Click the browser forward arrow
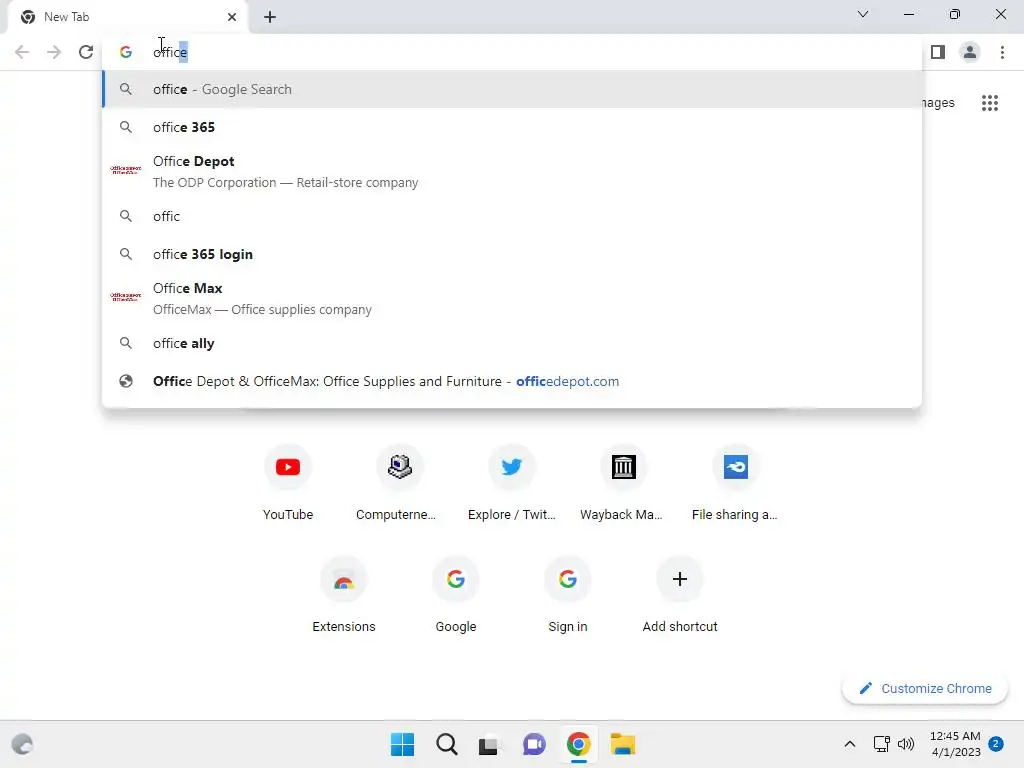 pos(54,52)
